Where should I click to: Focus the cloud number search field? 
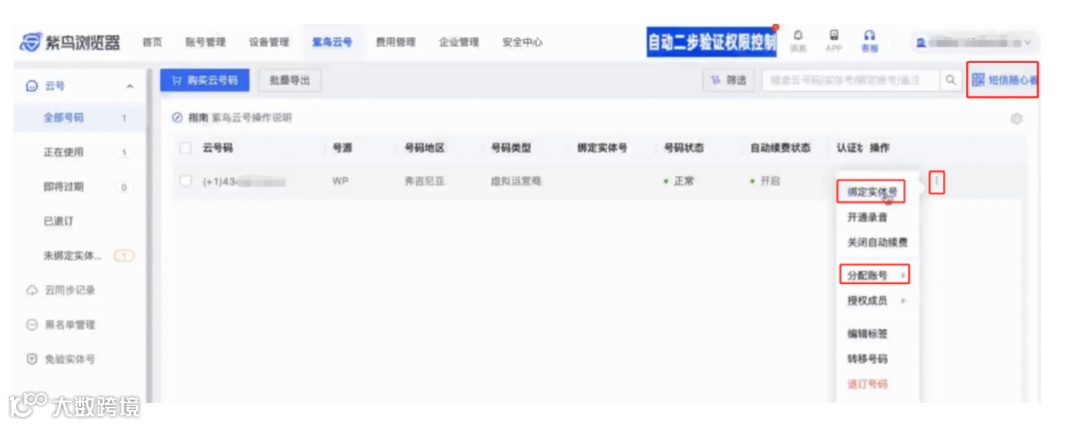pos(851,81)
